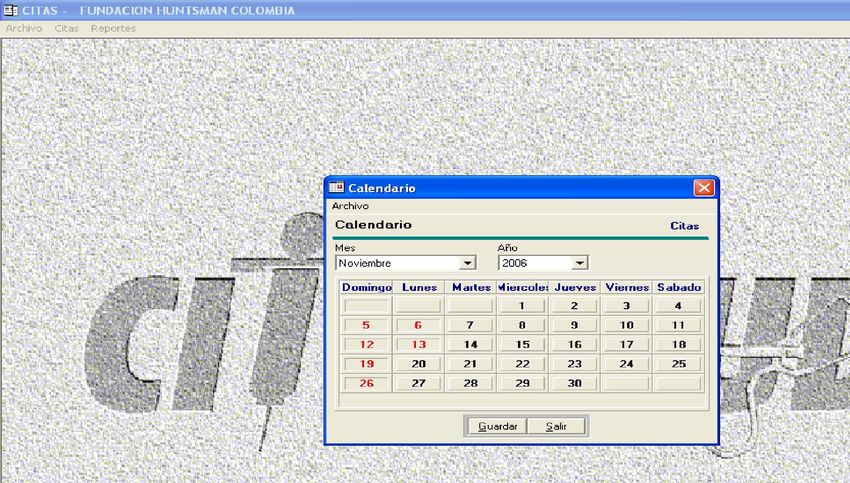850x483 pixels.
Task: Select red Sunday day 19
Action: [366, 364]
